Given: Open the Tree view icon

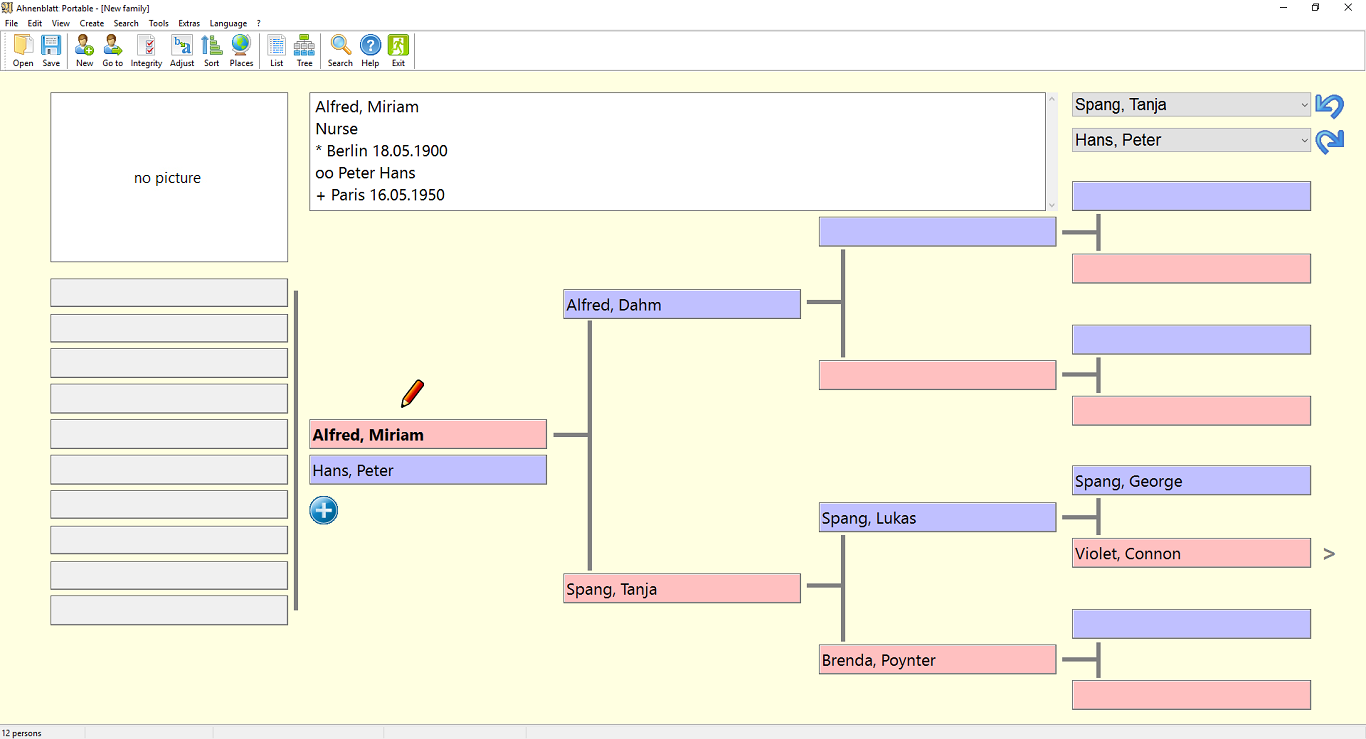Looking at the screenshot, I should point(304,50).
